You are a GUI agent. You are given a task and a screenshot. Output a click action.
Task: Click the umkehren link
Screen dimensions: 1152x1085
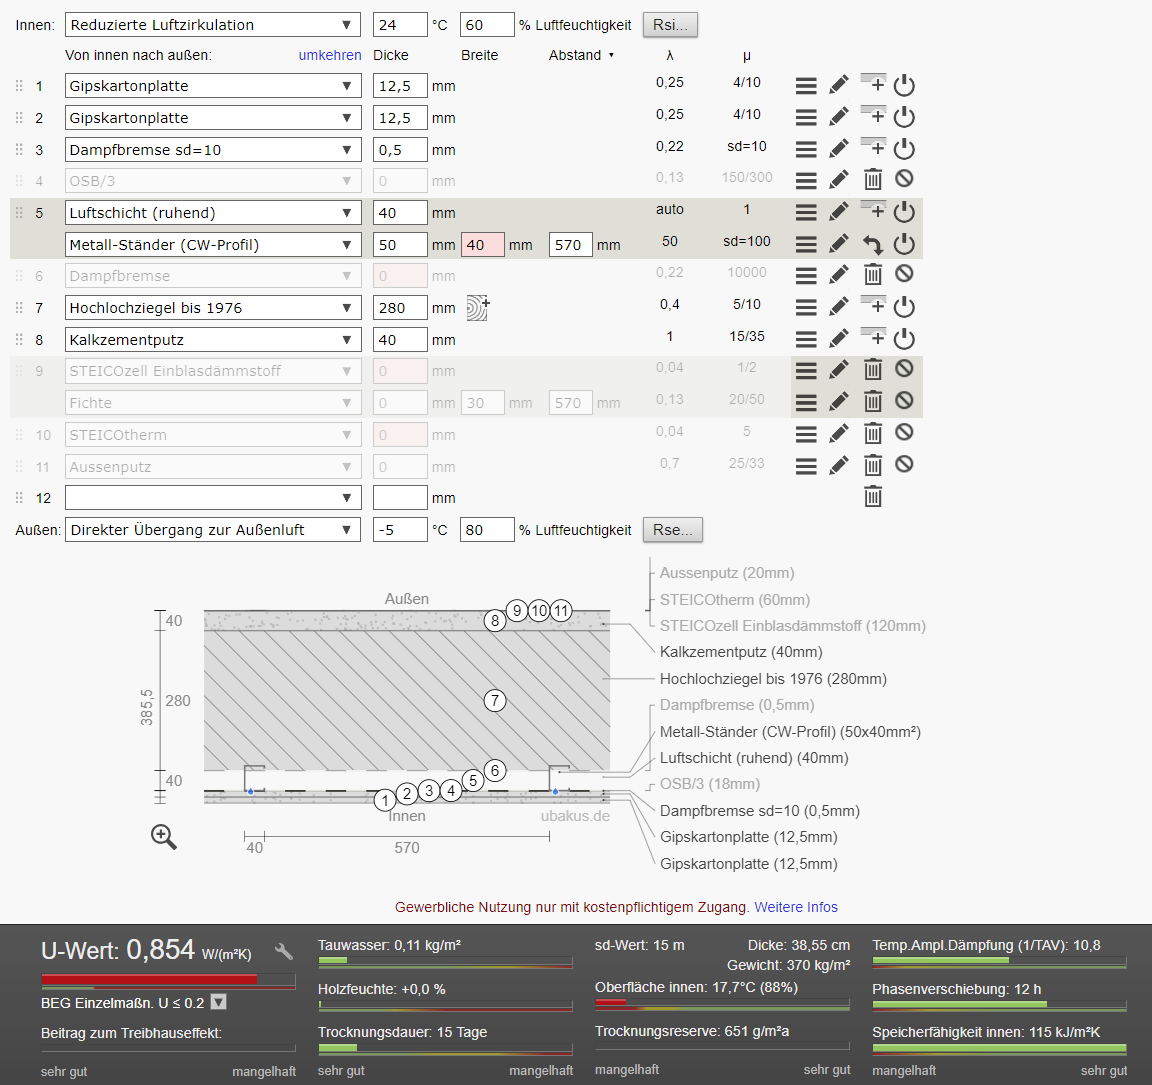(330, 55)
